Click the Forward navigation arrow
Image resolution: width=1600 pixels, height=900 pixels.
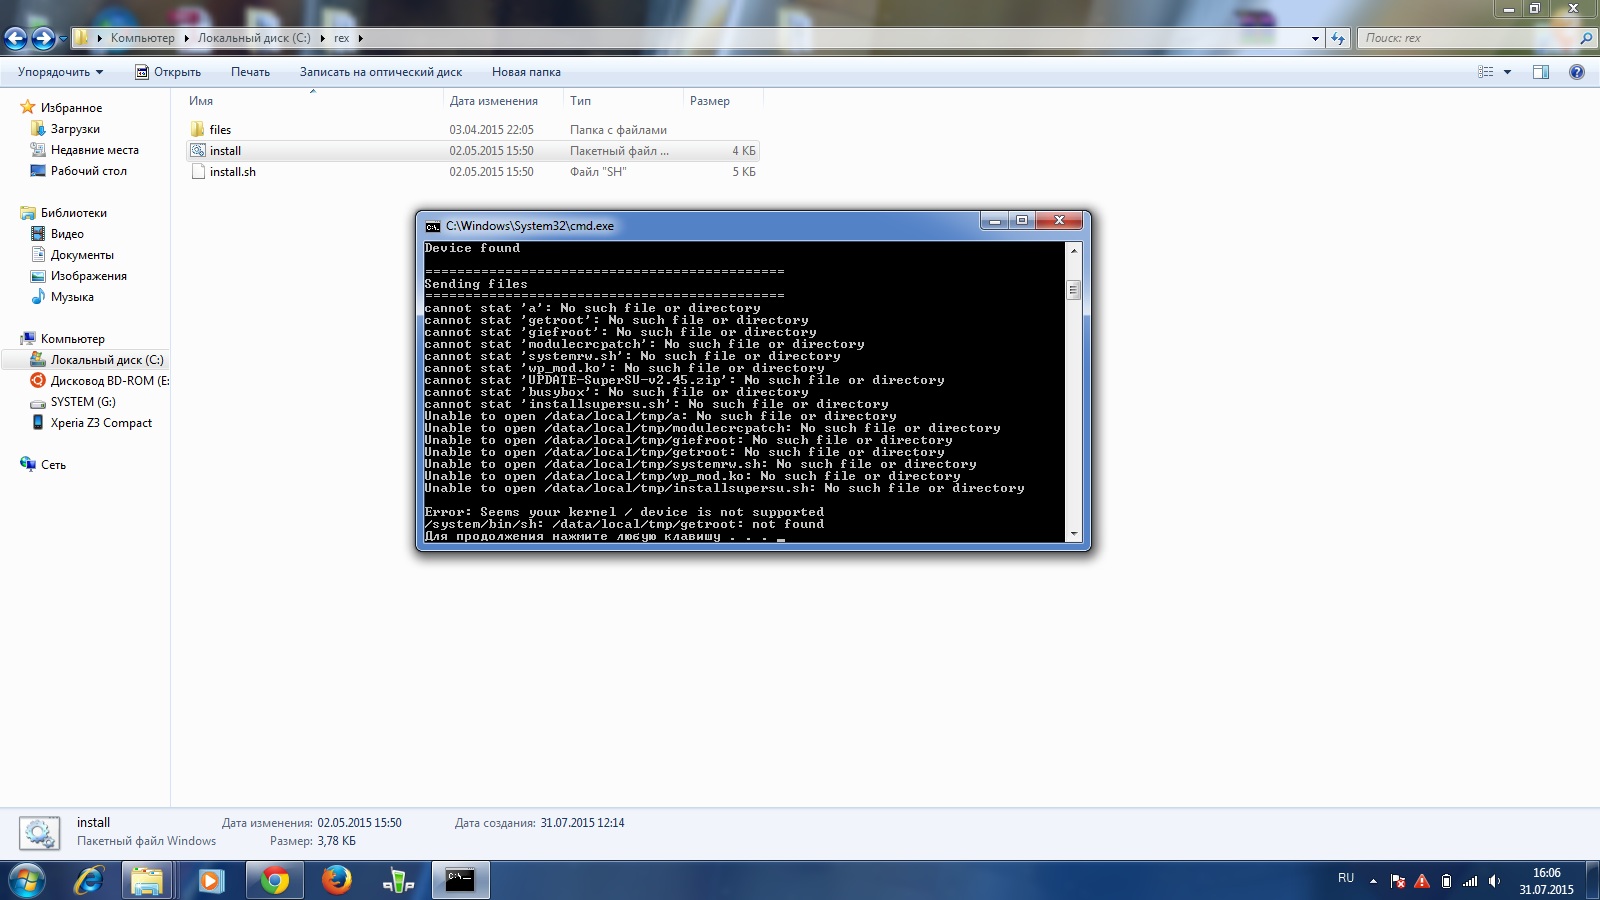(43, 38)
